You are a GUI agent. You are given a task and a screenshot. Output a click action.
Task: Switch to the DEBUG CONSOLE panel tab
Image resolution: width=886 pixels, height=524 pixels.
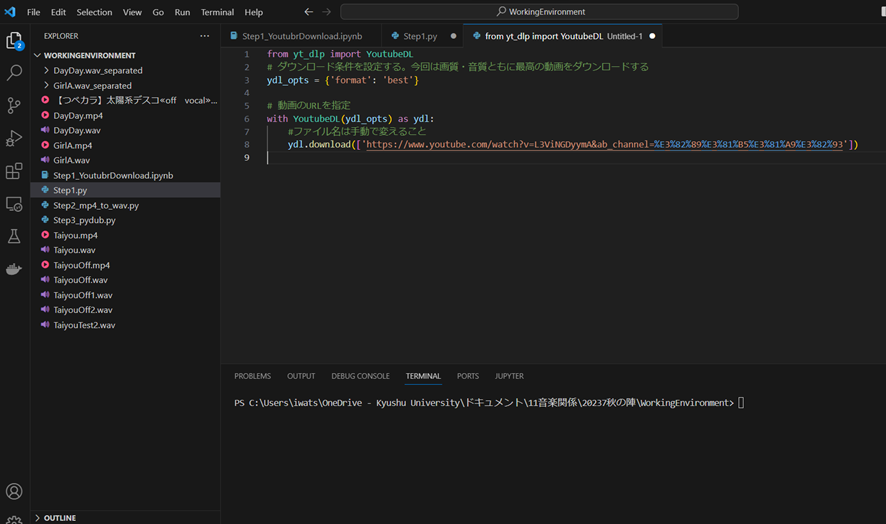[x=360, y=376]
